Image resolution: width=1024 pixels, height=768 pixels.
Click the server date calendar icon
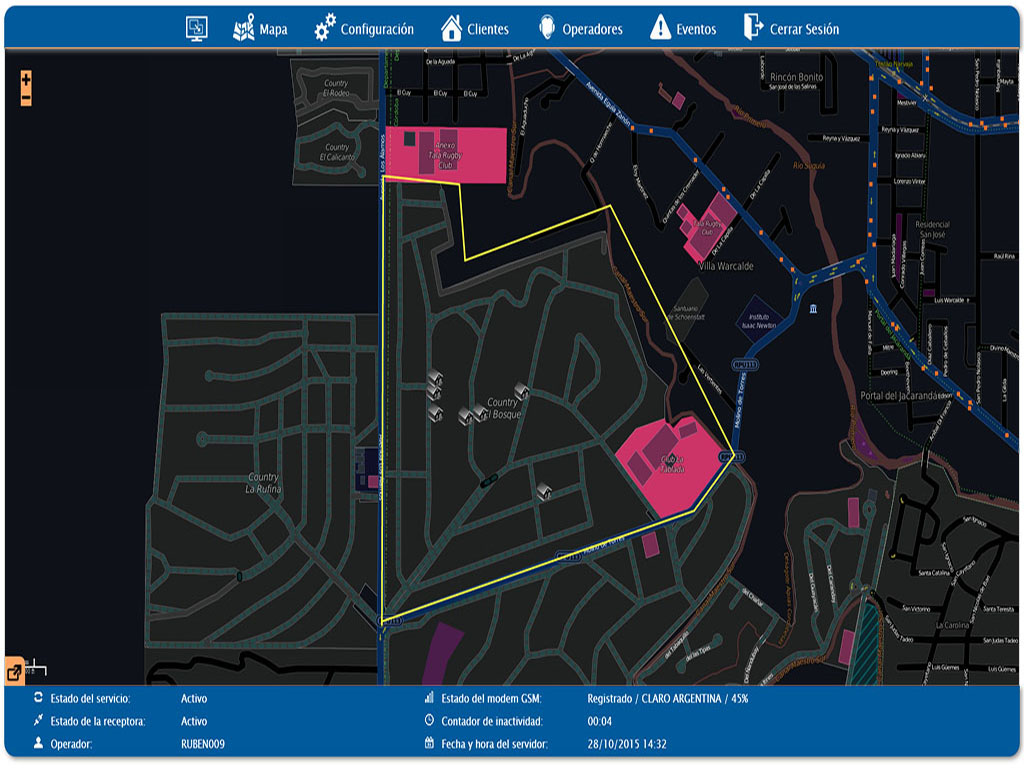pyautogui.click(x=429, y=744)
